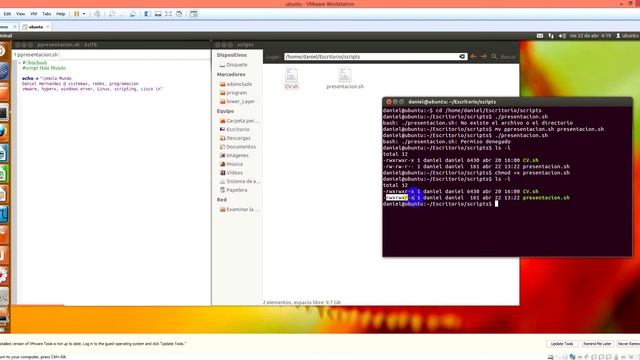Clear the location path with the eraser icon
Image resolution: width=640 pixels, height=360 pixels.
(462, 56)
